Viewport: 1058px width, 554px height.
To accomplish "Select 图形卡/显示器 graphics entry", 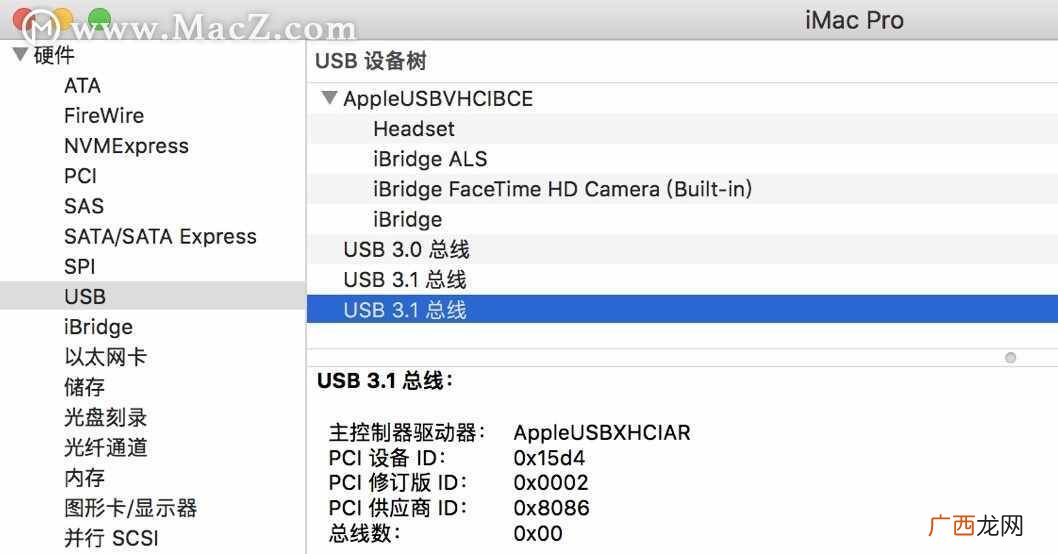I will coord(130,508).
